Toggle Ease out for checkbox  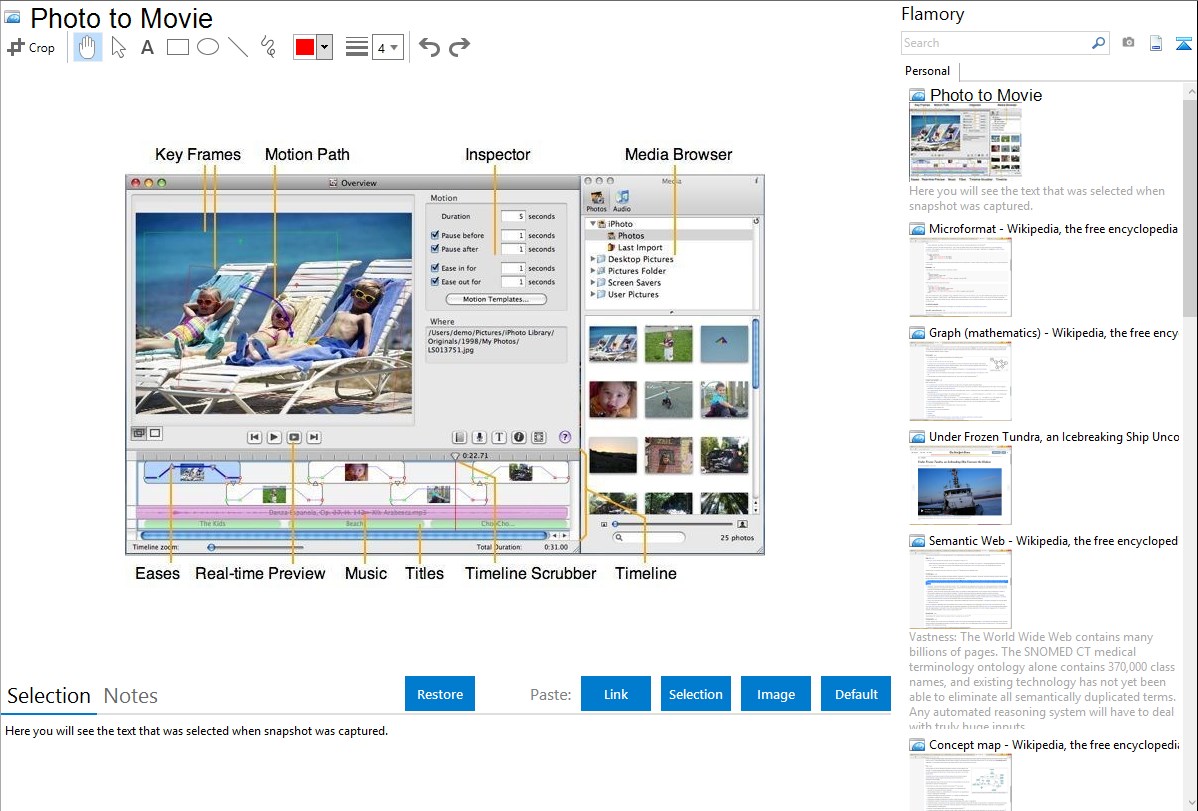pos(435,282)
